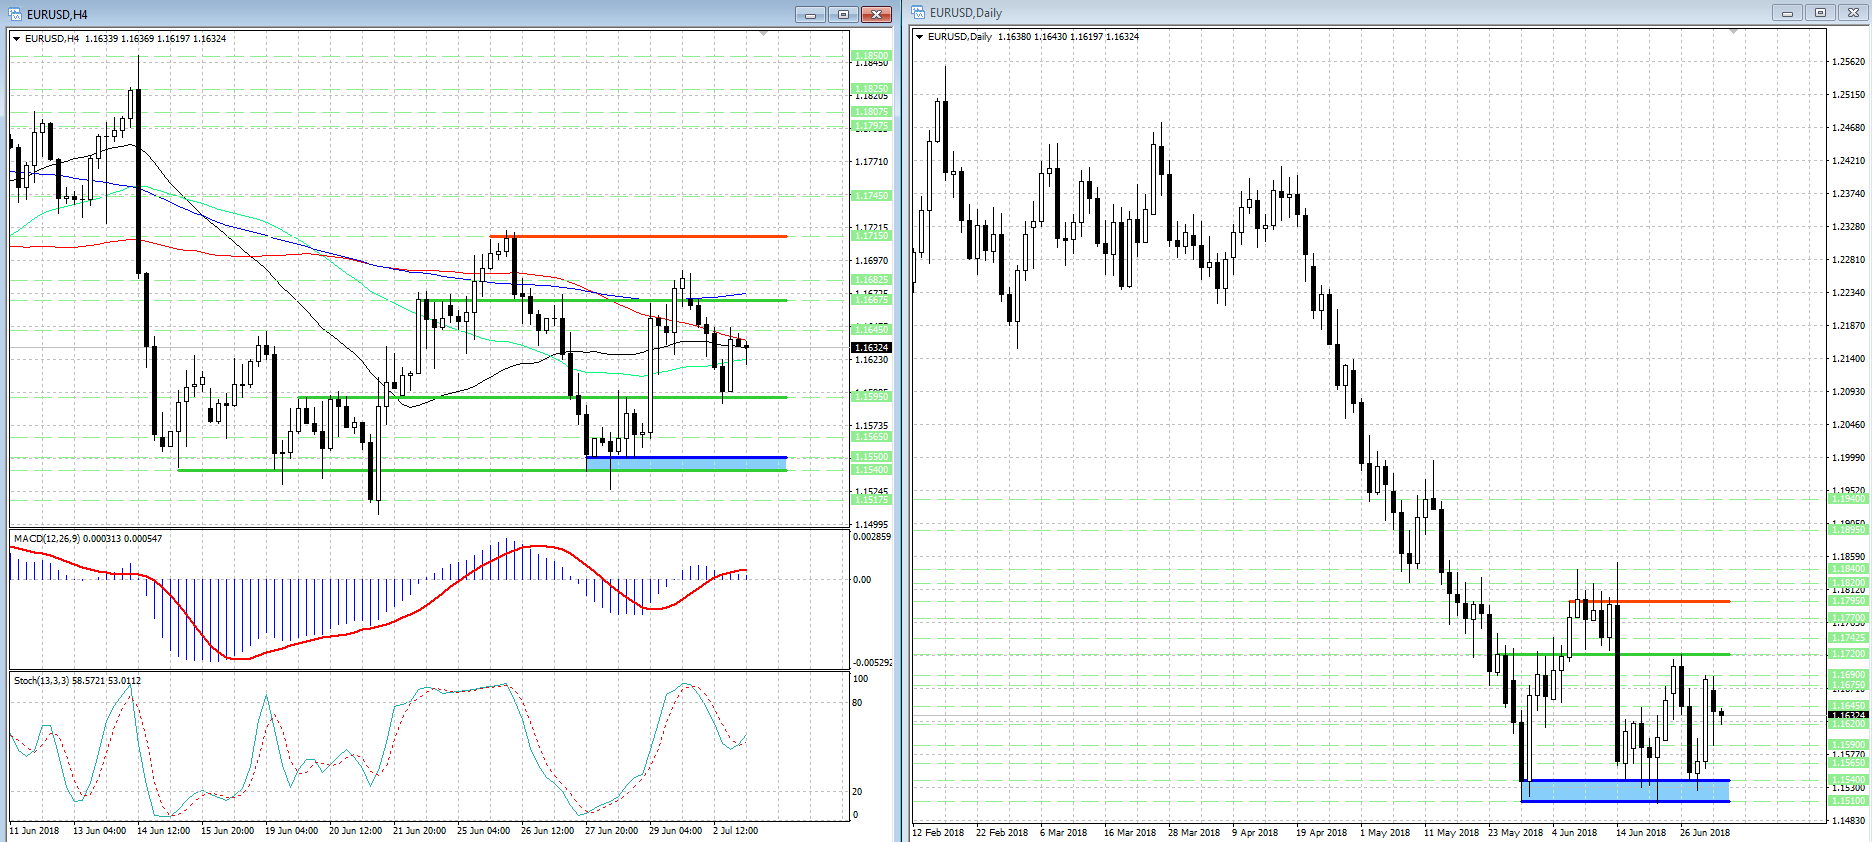Viewport: 1872px width, 842px height.
Task: Expand the triangle beside EURUSD,Daily label
Action: (920, 37)
